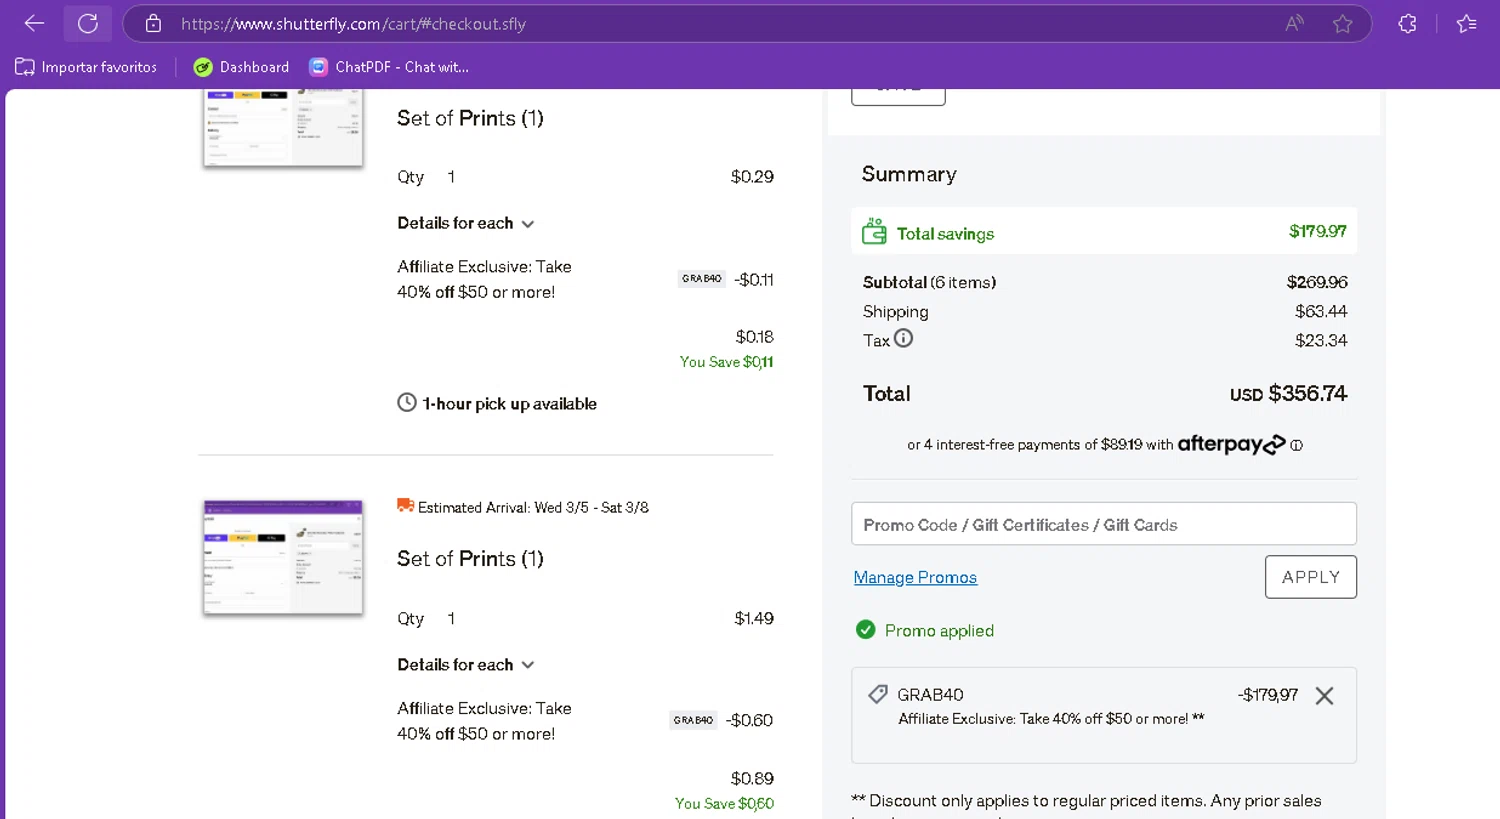Image resolution: width=1500 pixels, height=819 pixels.
Task: Reload the page with the refresh icon
Action: 88,23
